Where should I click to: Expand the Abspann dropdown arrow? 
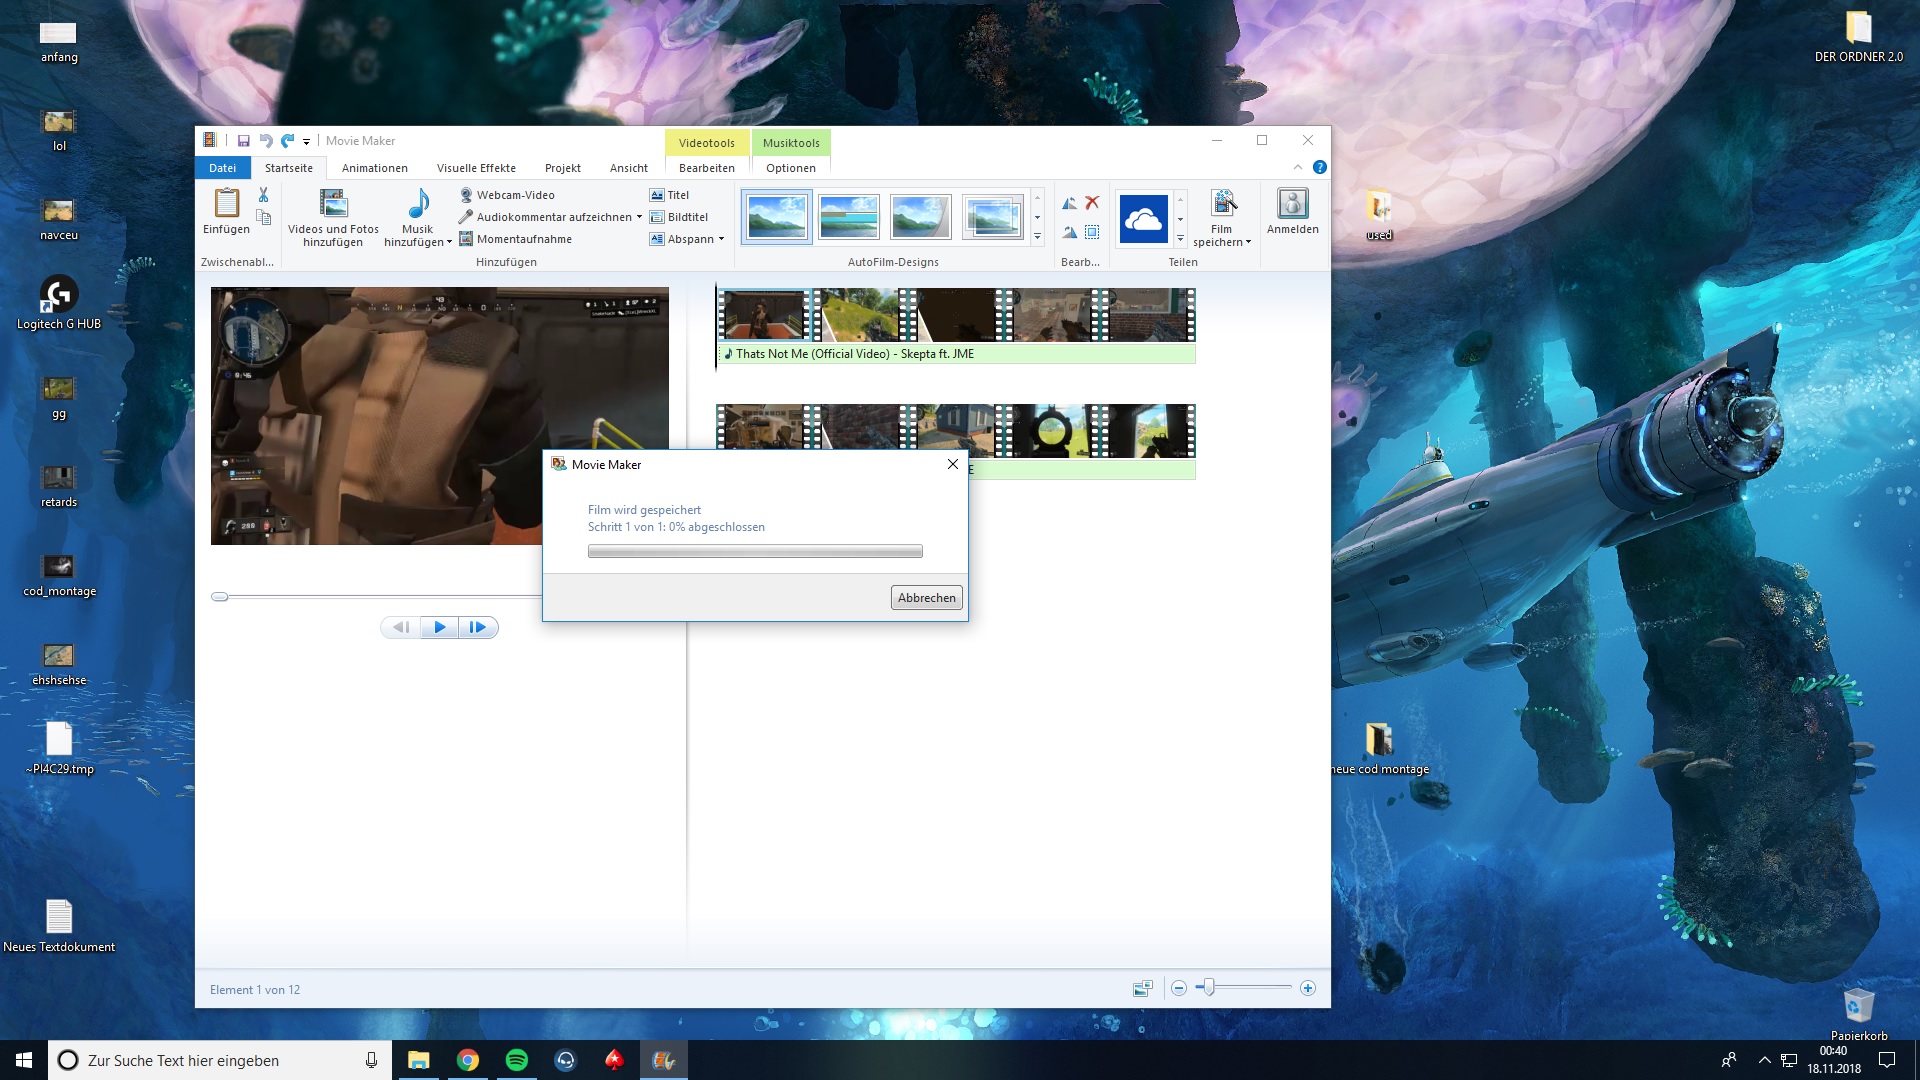click(x=721, y=239)
